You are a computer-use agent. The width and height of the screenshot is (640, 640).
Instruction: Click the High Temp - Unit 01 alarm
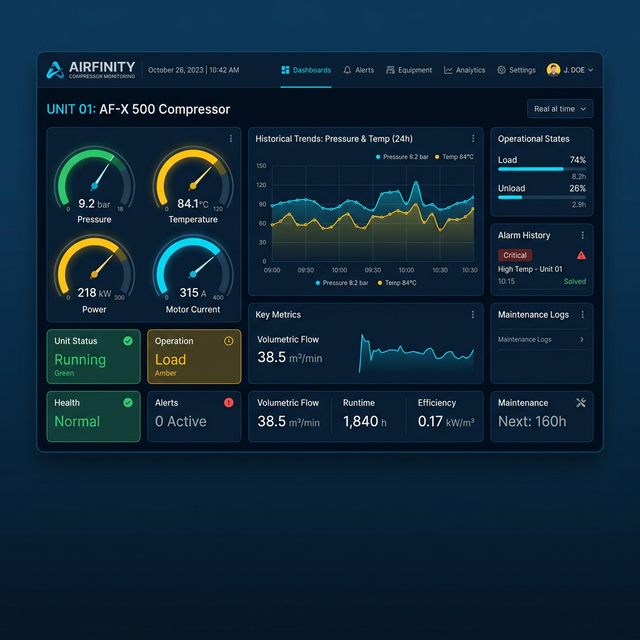(x=530, y=269)
